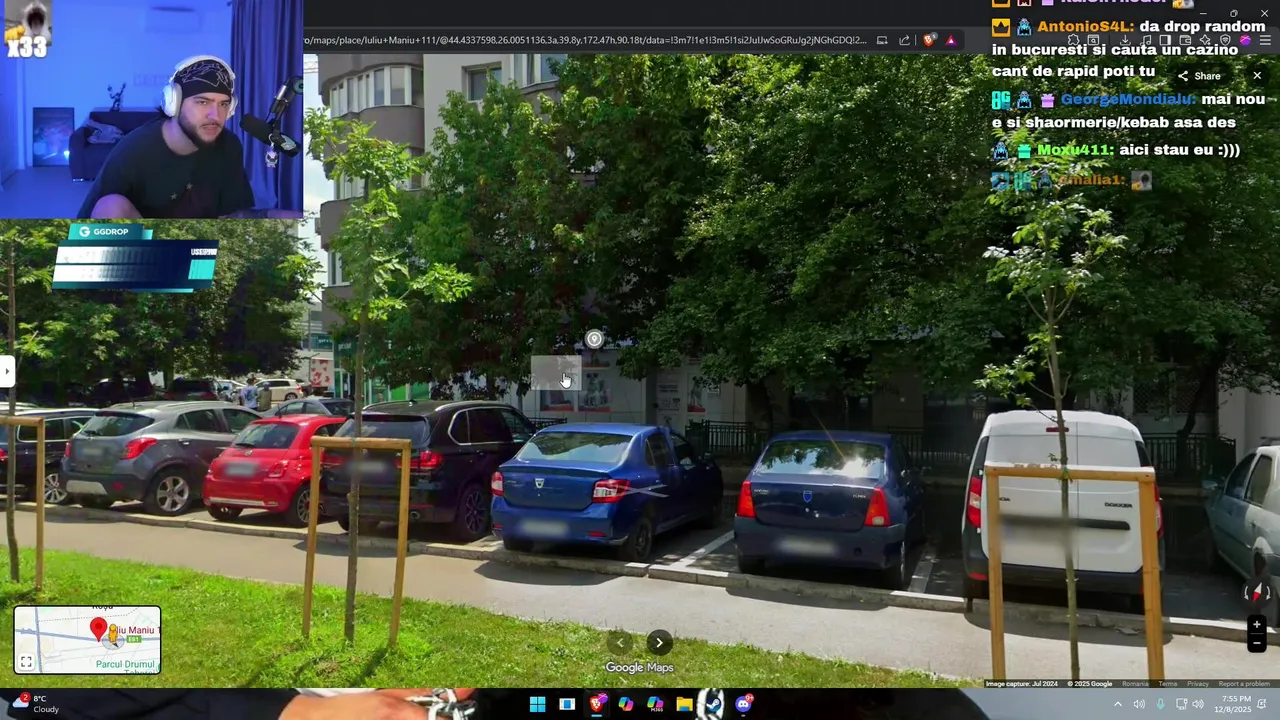Zoom in with the plus button
This screenshot has height=720, width=1280.
pyautogui.click(x=1257, y=625)
